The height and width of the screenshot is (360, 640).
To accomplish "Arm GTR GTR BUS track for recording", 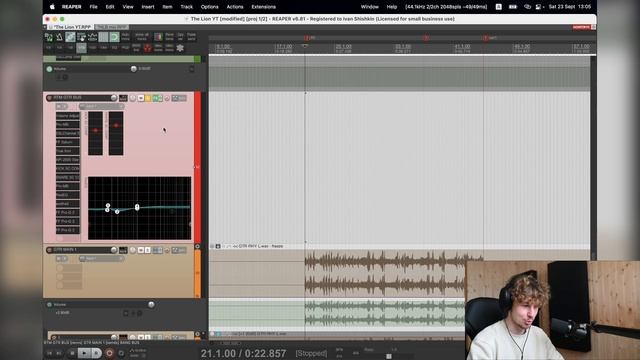I will point(49,98).
